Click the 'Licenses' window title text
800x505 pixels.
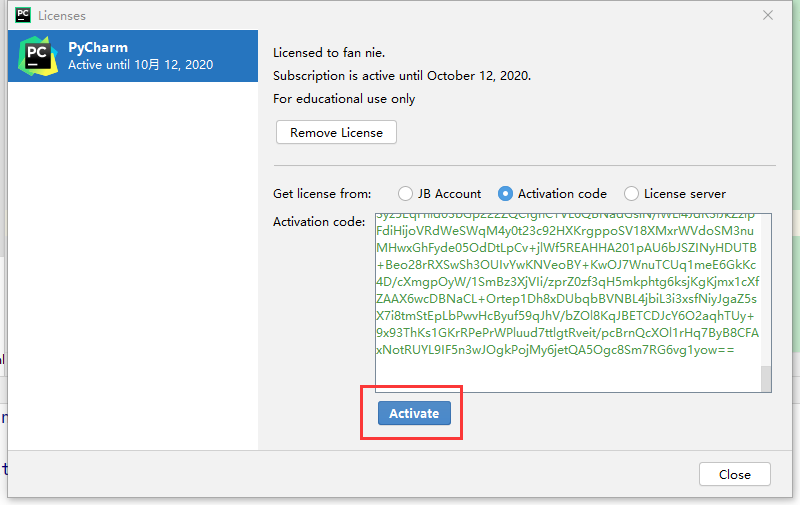click(62, 15)
